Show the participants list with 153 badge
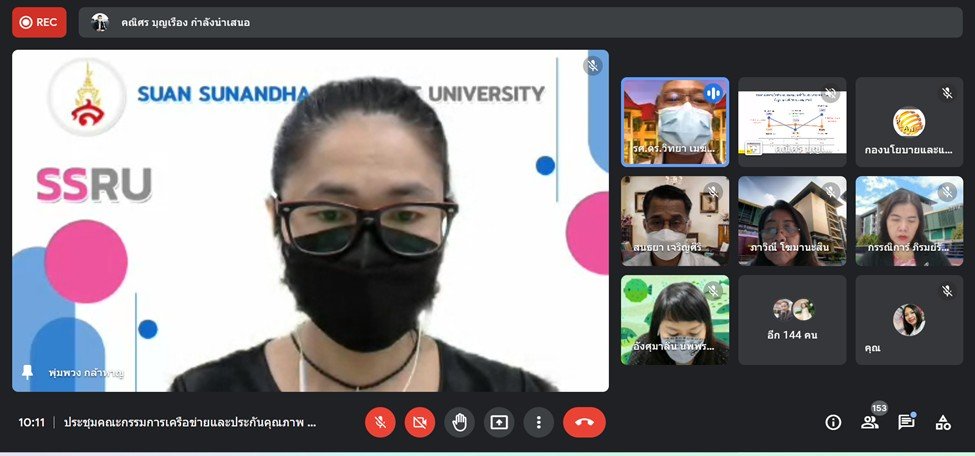Viewport: 975px width, 456px height. pos(870,422)
